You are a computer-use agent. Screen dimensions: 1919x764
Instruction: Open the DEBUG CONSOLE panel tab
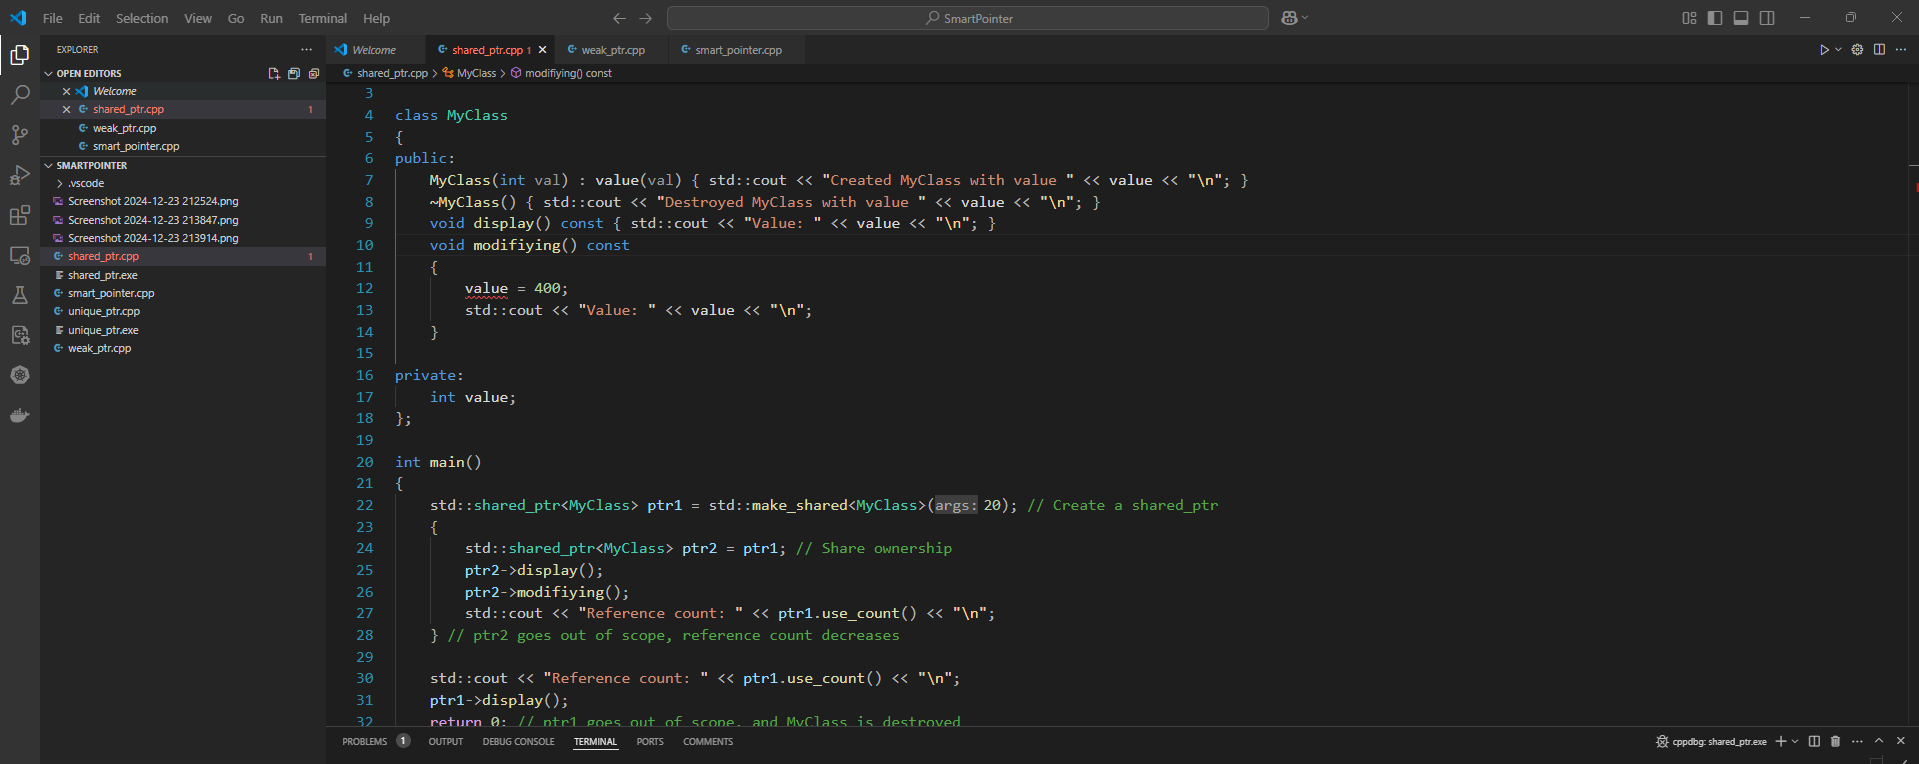[518, 741]
